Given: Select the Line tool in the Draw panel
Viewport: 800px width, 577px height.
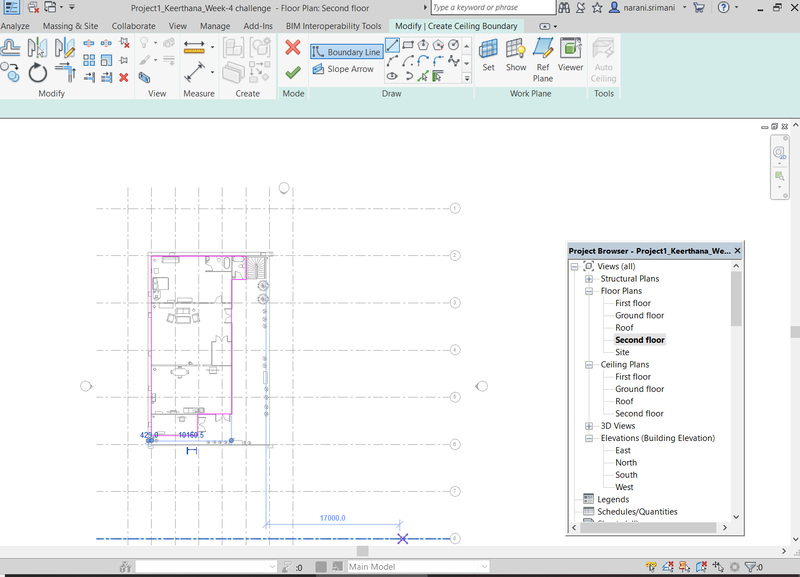Looking at the screenshot, I should coord(392,45).
